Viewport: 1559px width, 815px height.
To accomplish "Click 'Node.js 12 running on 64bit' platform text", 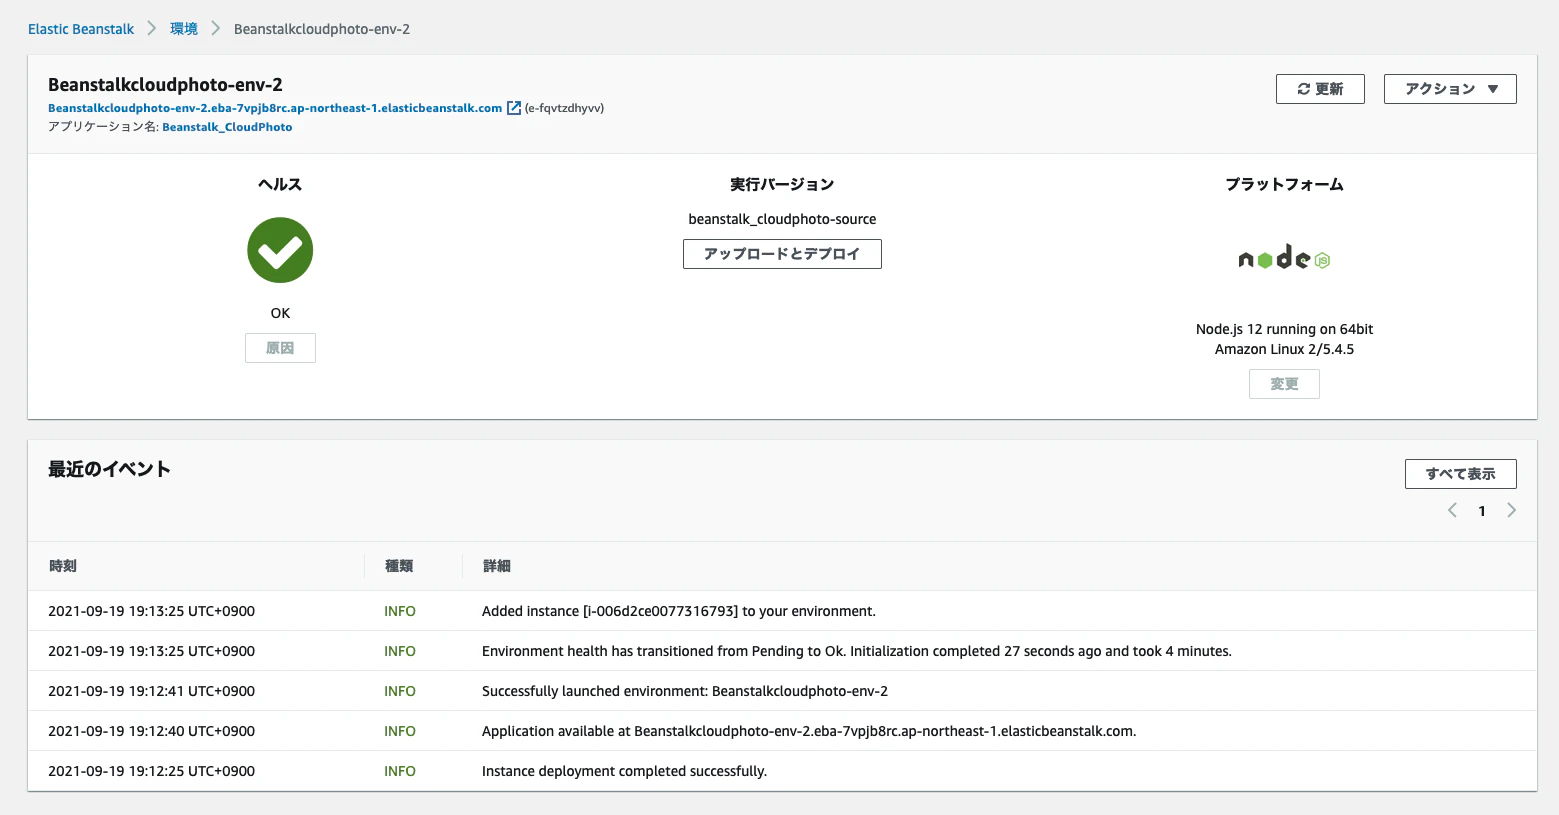I will coord(1284,329).
